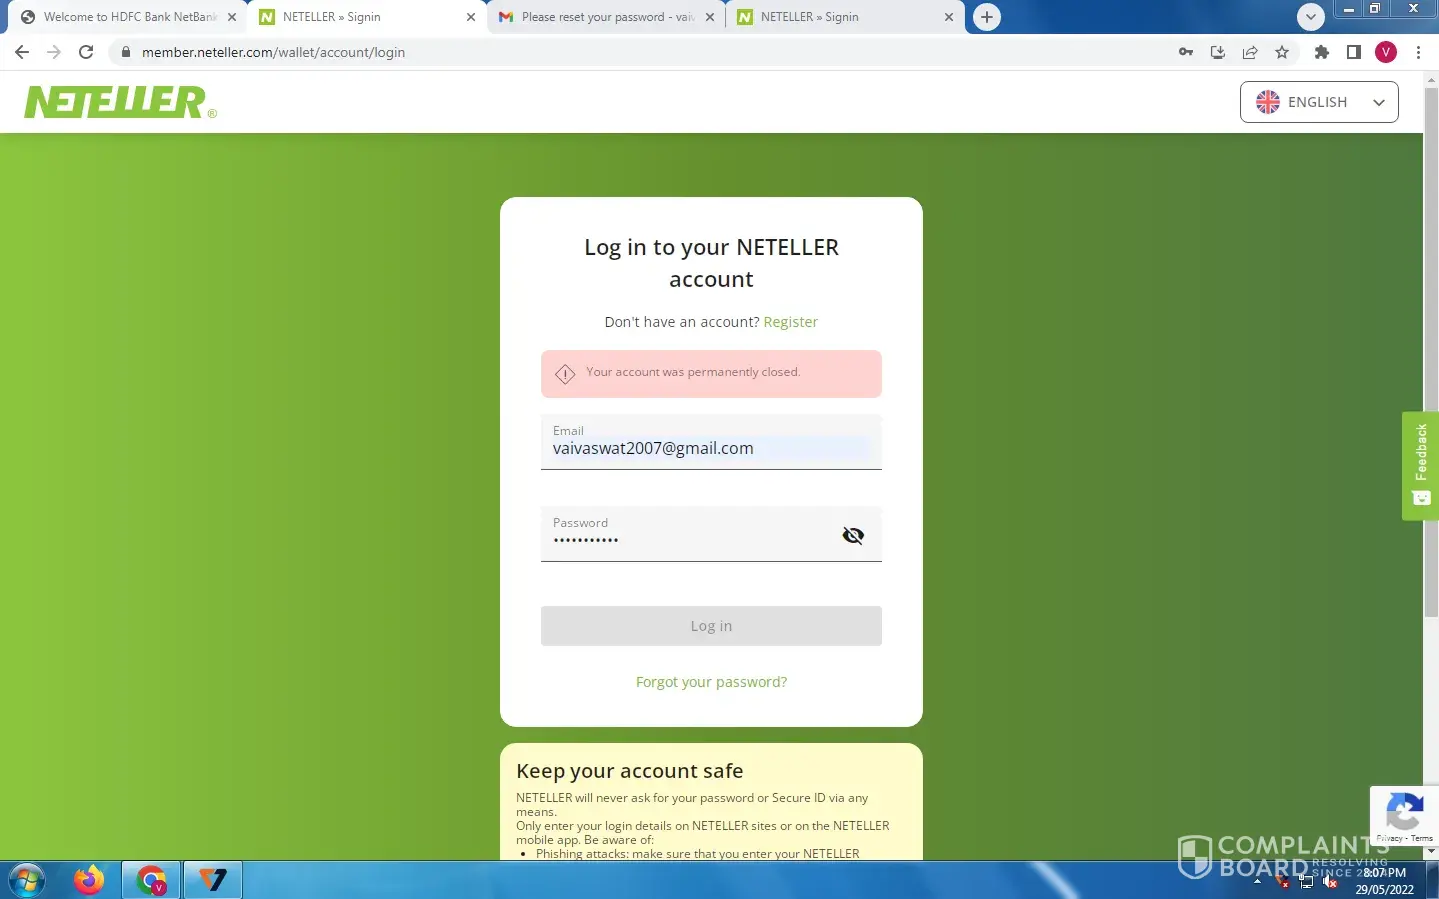Click the Windows Start button
Screen dimensions: 1439x899
(27, 880)
